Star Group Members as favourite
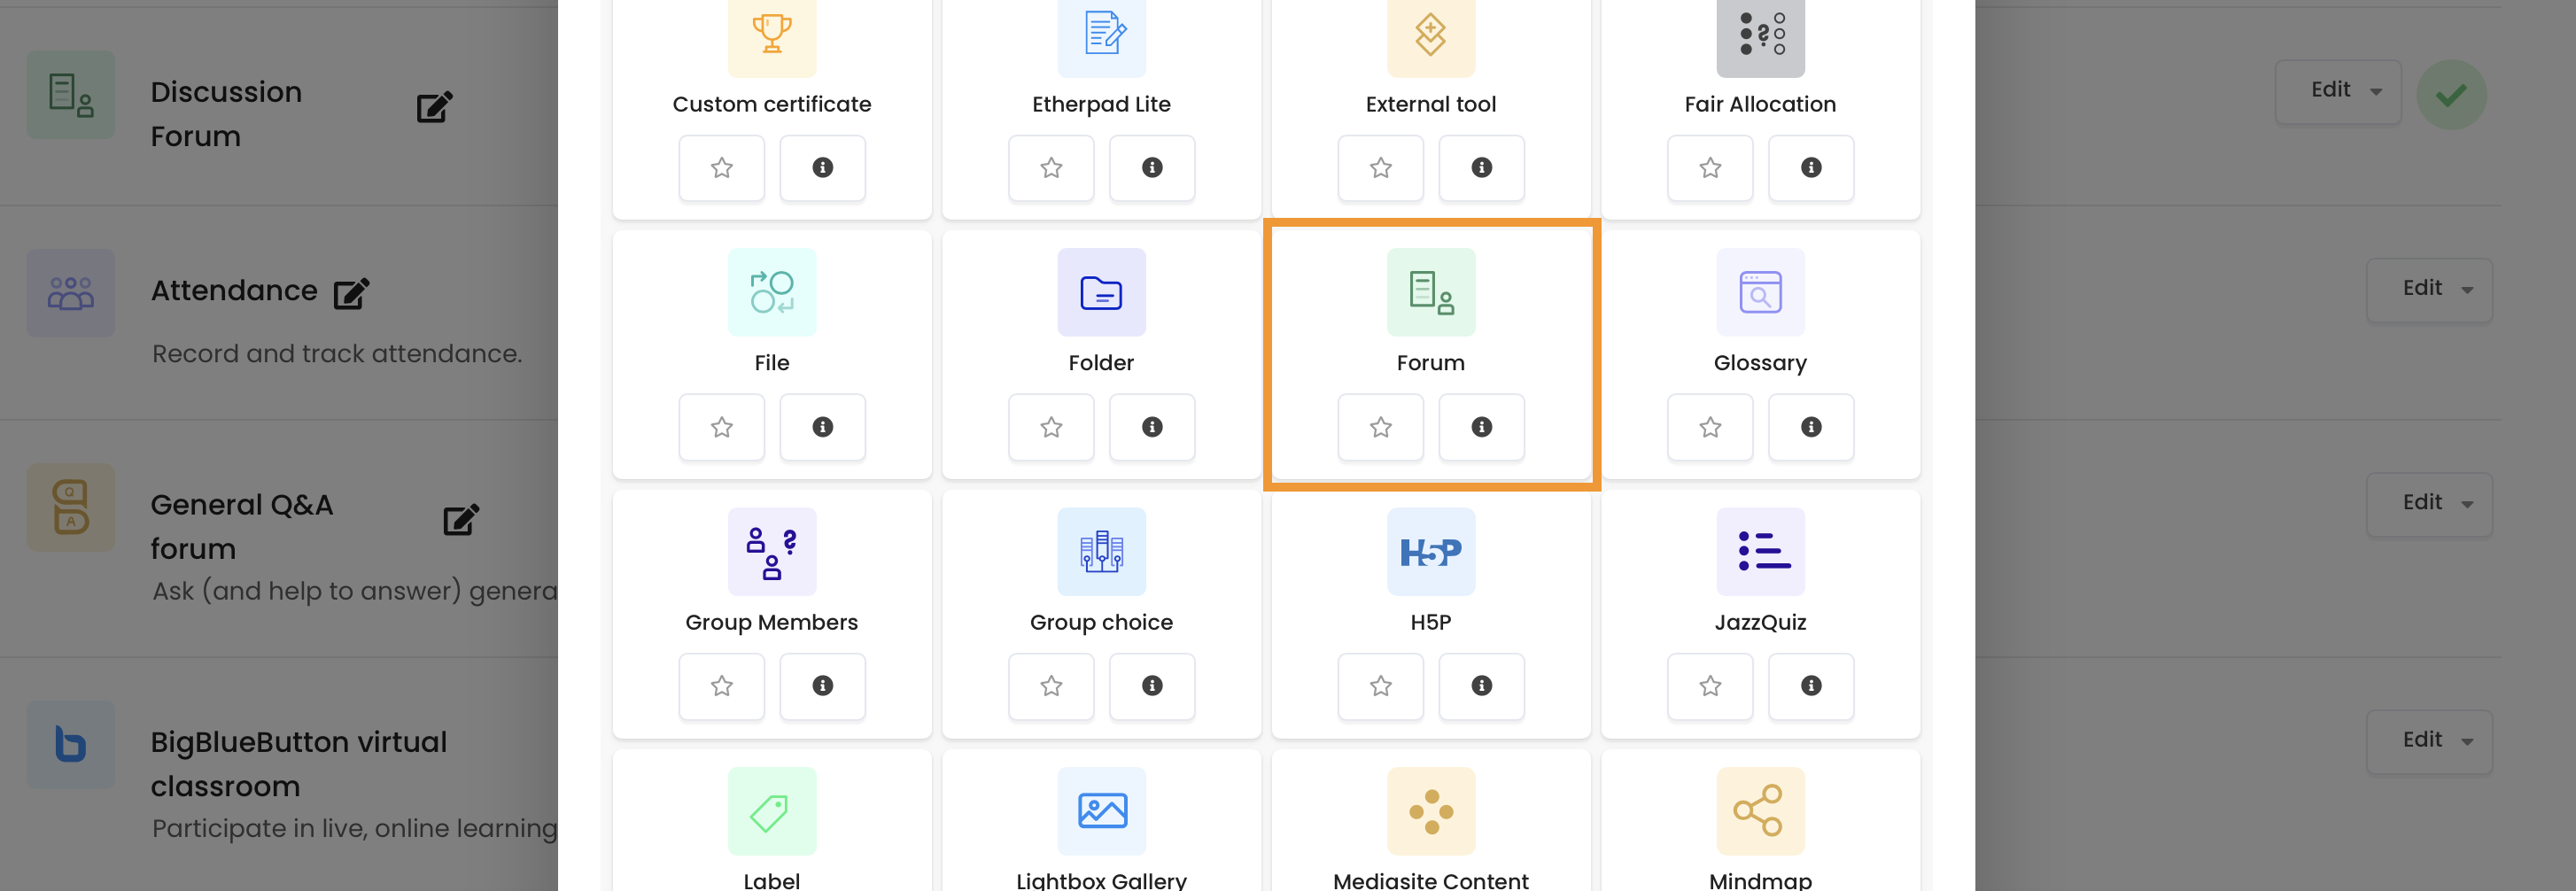This screenshot has width=2576, height=891. coord(721,686)
